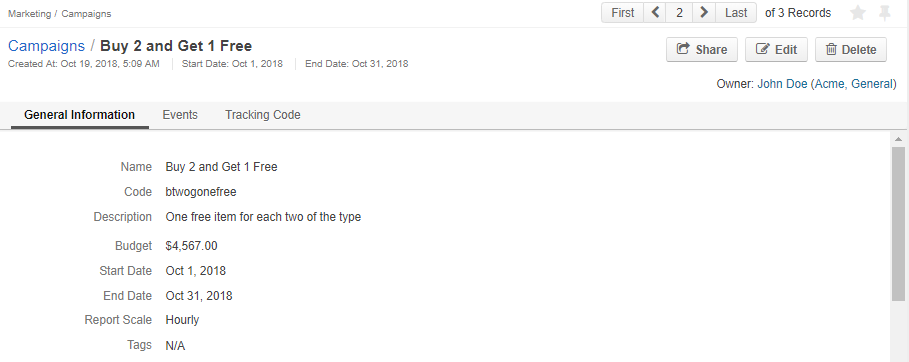
Task: Go to previous record with left chevron
Action: pyautogui.click(x=655, y=12)
